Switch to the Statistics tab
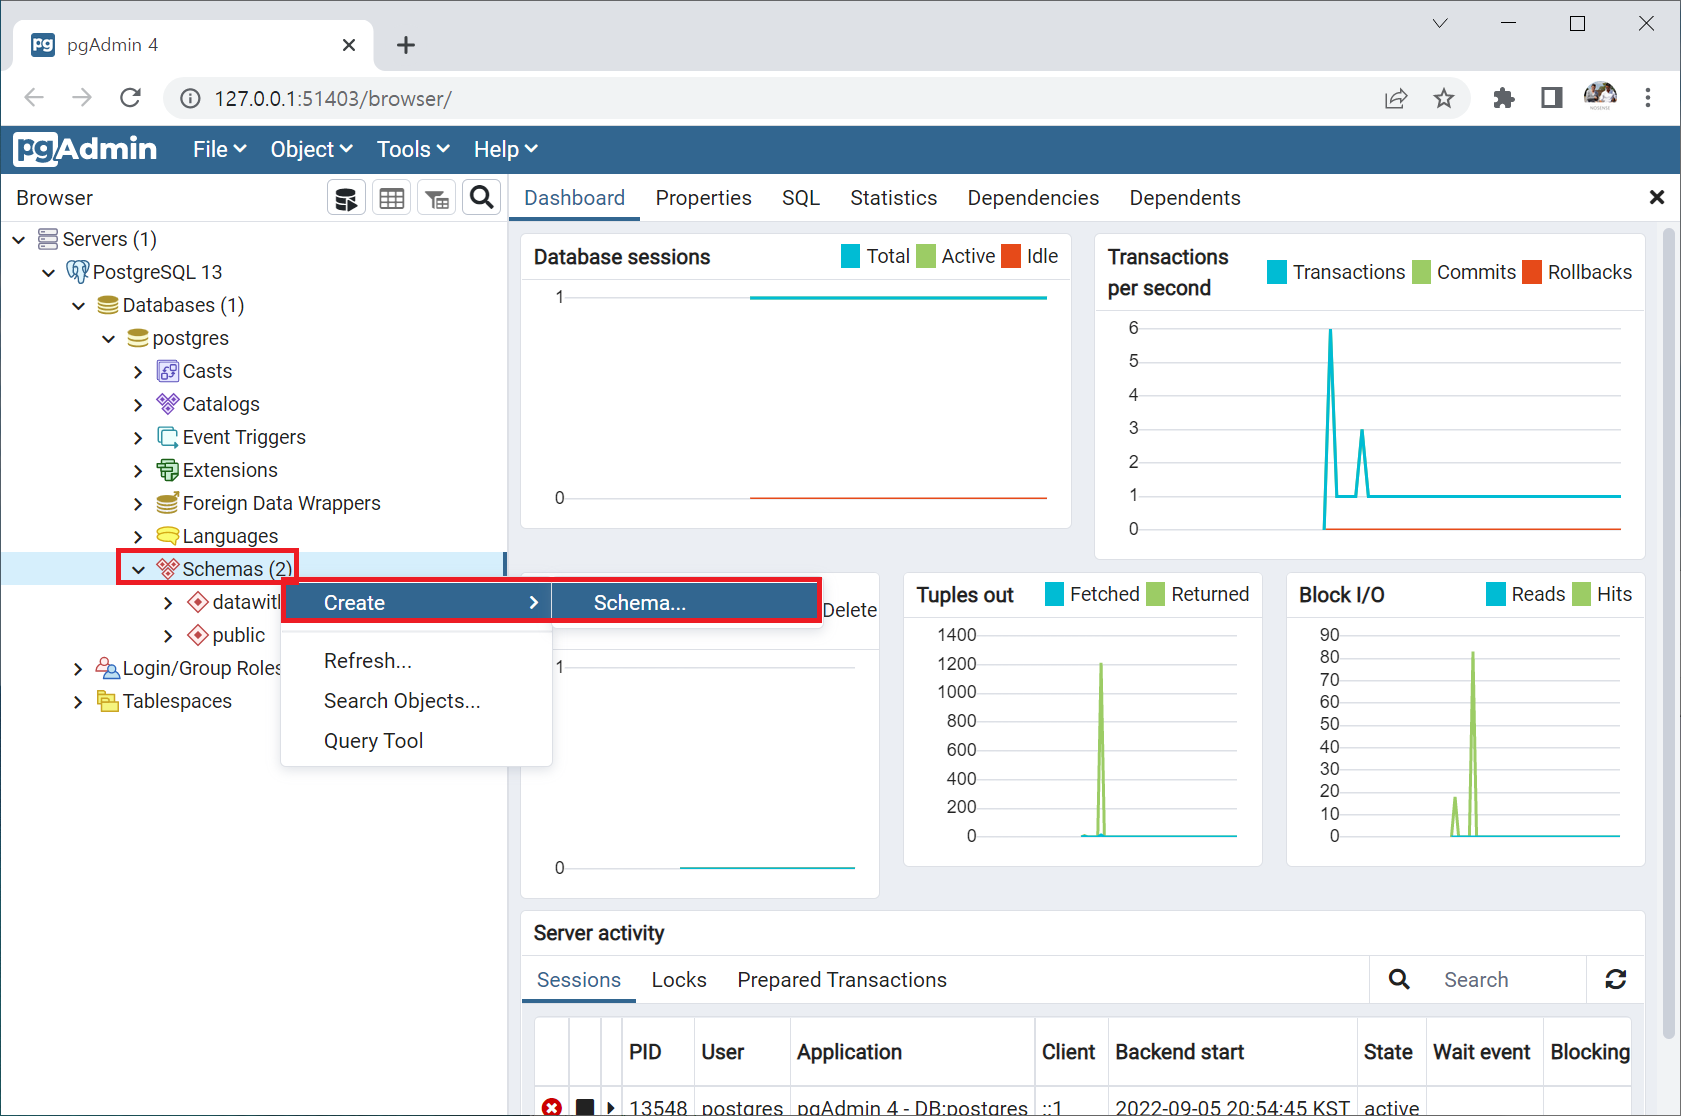Viewport: 1681px width, 1116px height. coord(893,198)
